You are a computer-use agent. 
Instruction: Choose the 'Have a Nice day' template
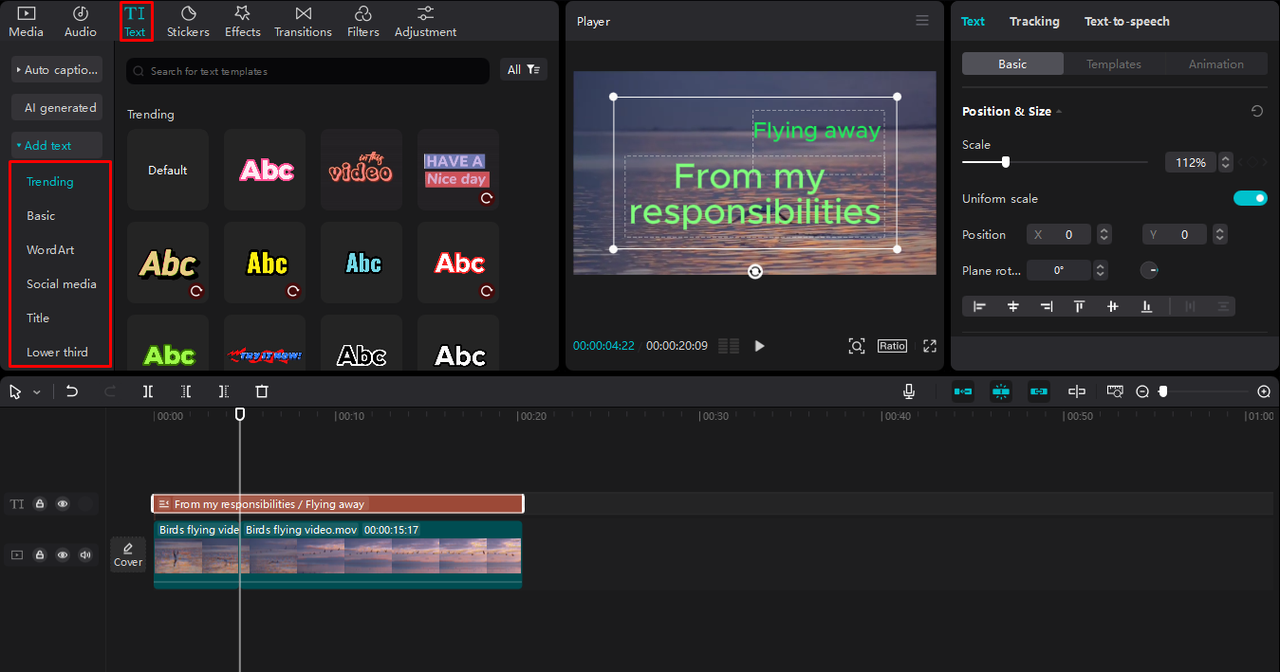click(458, 170)
